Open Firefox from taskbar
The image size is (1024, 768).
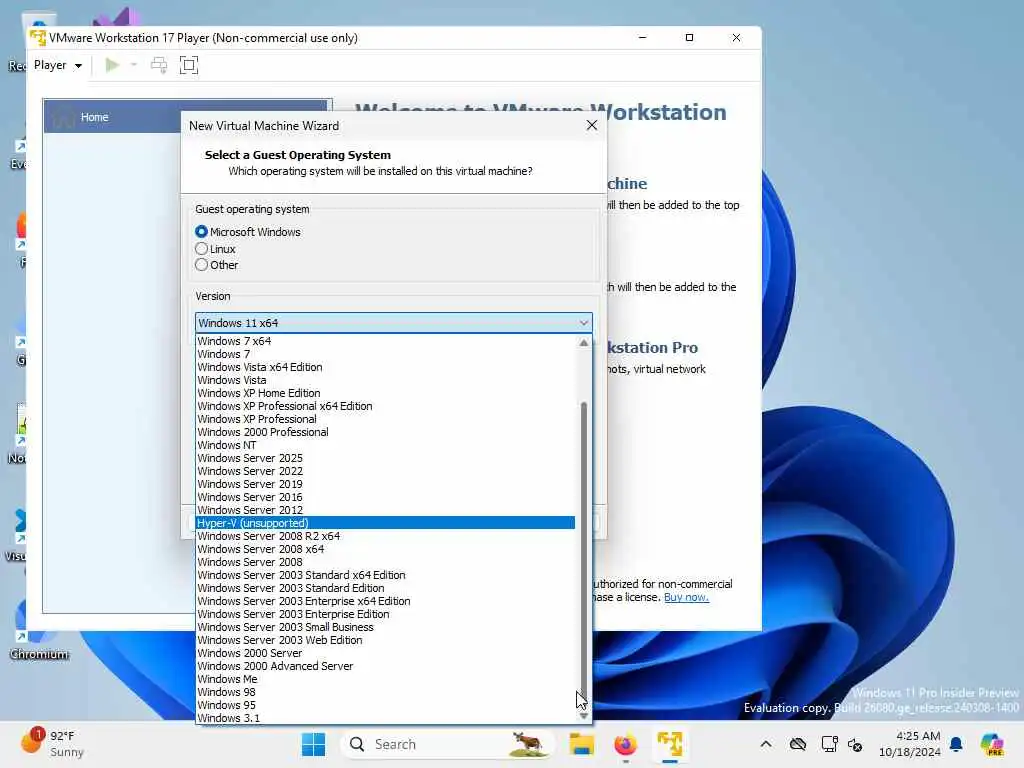point(625,744)
